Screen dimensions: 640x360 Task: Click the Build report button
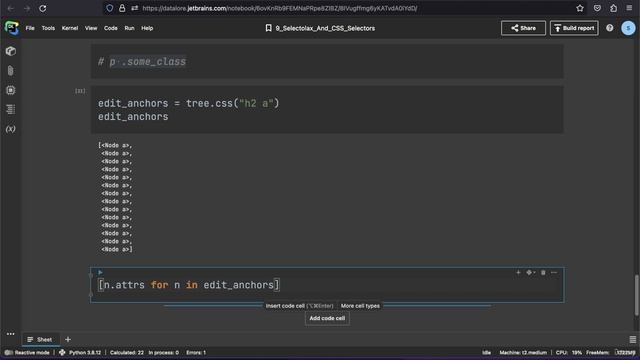pos(574,28)
